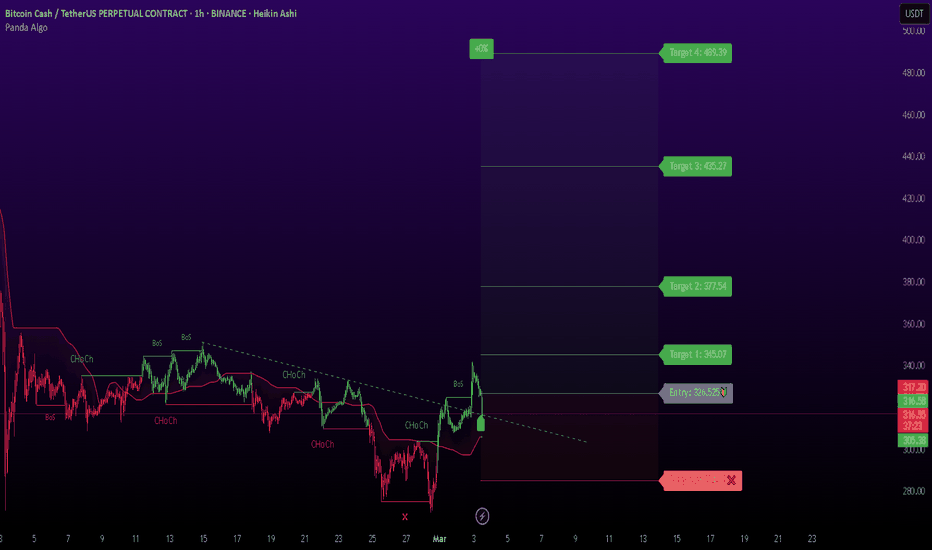Image resolution: width=932 pixels, height=550 pixels.
Task: Select the Target 2: 377.54 label
Action: pyautogui.click(x=697, y=287)
